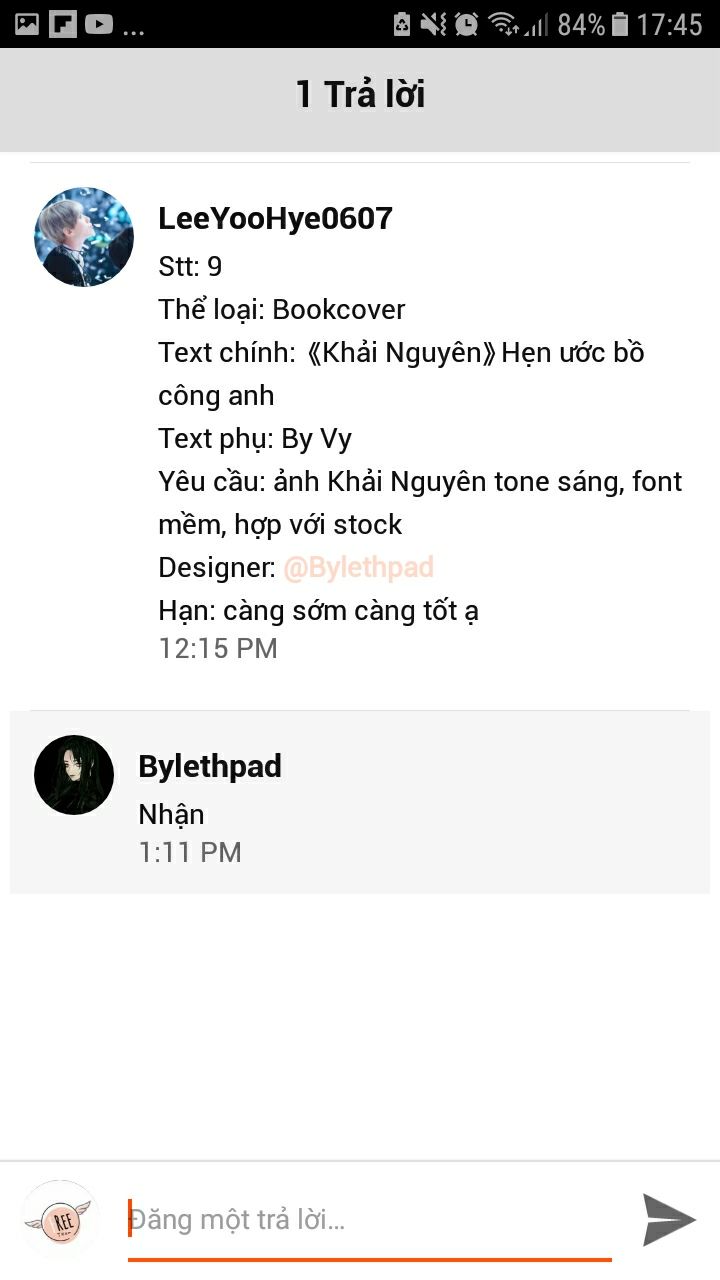Open the Bylethpad username in reply
Image resolution: width=720 pixels, height=1280 pixels.
pos(210,767)
